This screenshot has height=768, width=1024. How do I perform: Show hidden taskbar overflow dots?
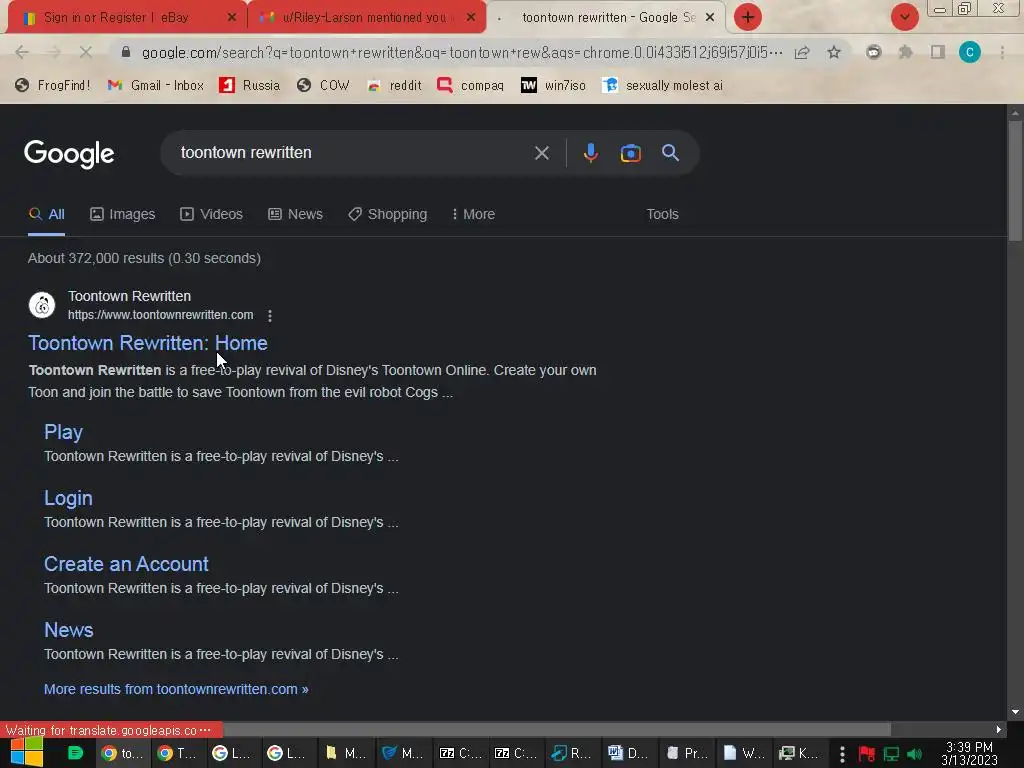coord(842,754)
